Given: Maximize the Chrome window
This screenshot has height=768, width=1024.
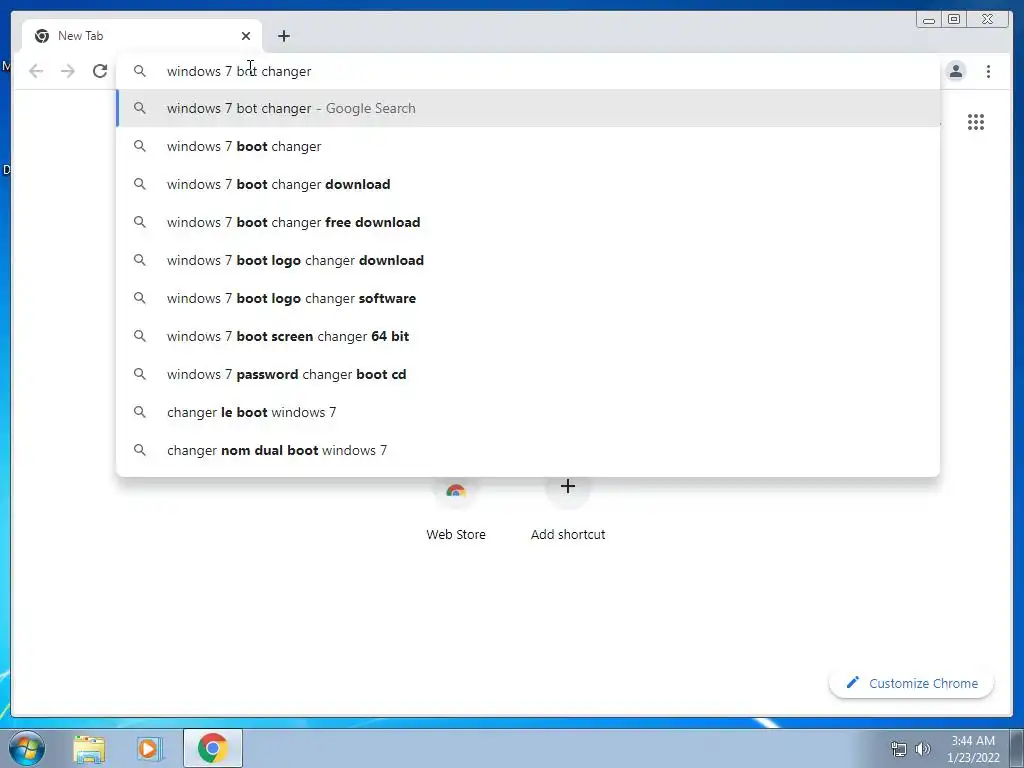Looking at the screenshot, I should point(953,20).
